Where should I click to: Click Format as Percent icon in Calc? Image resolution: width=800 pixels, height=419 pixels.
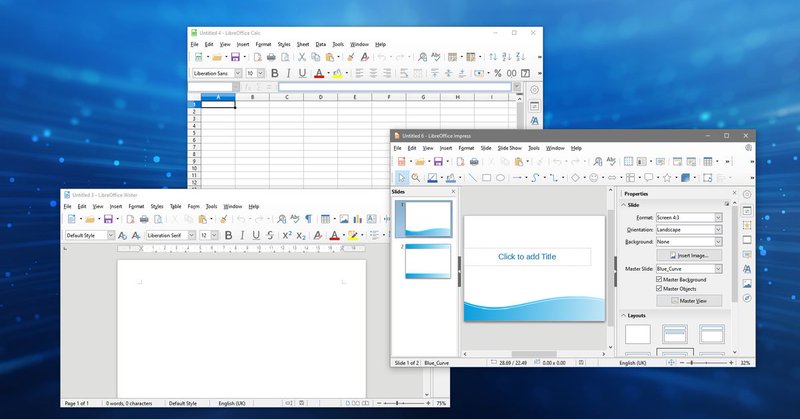click(x=497, y=73)
